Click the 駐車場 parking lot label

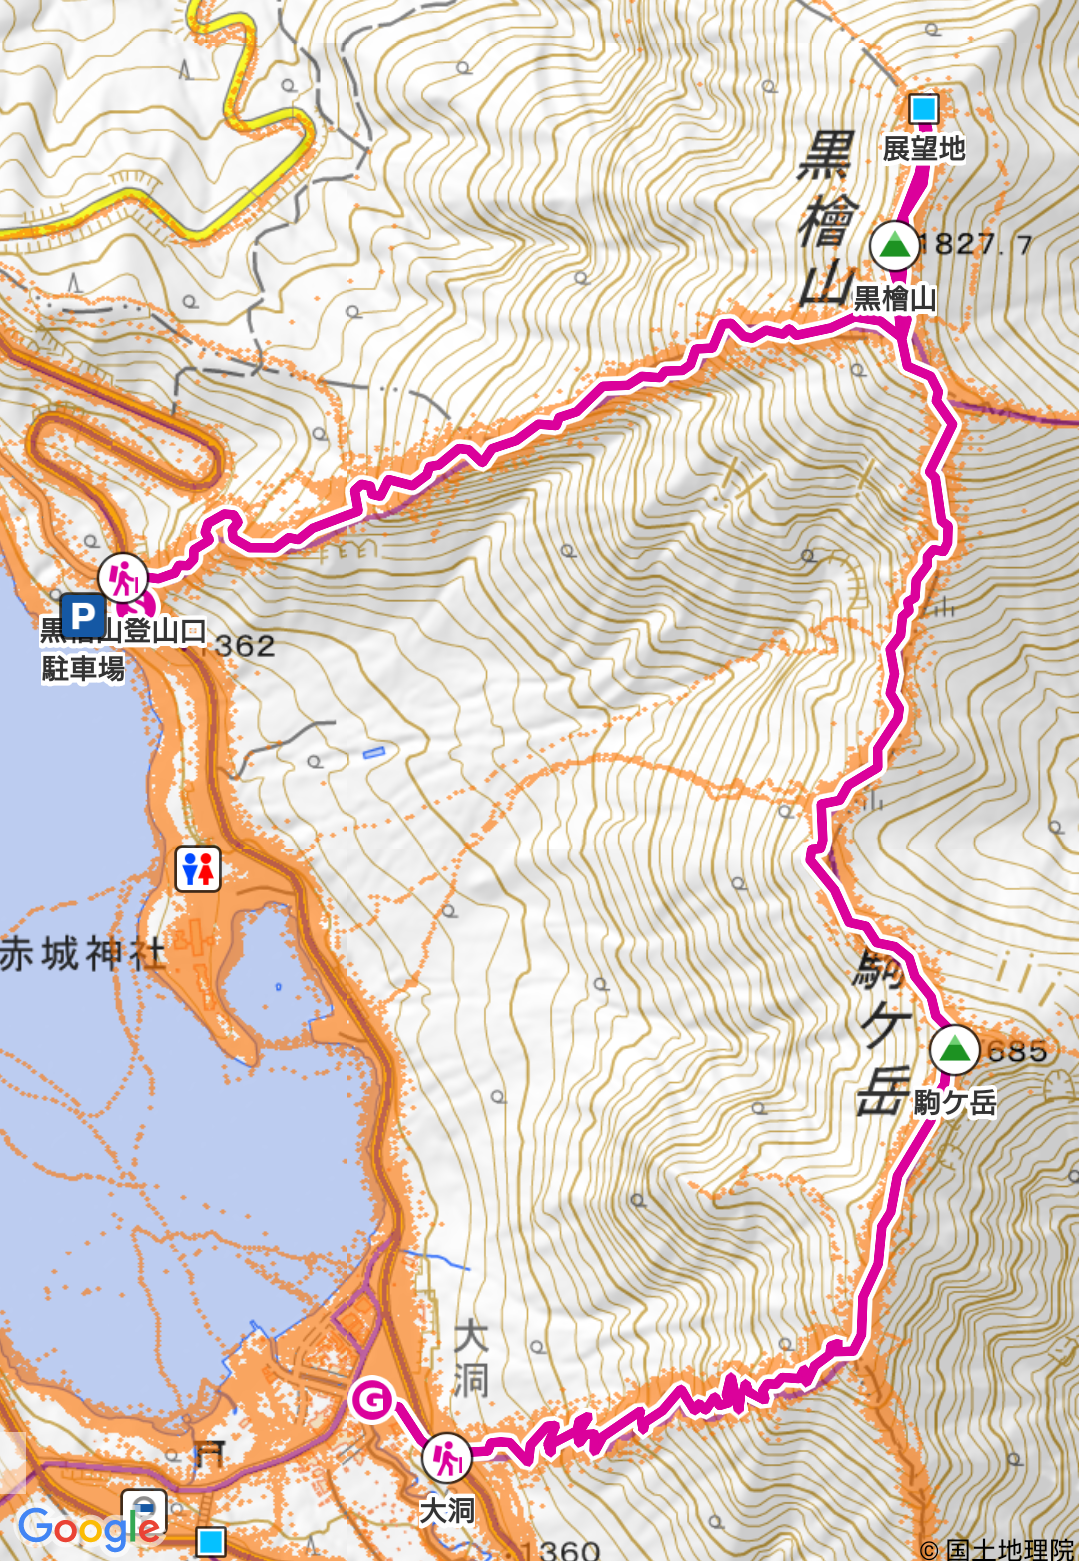pyautogui.click(x=84, y=668)
